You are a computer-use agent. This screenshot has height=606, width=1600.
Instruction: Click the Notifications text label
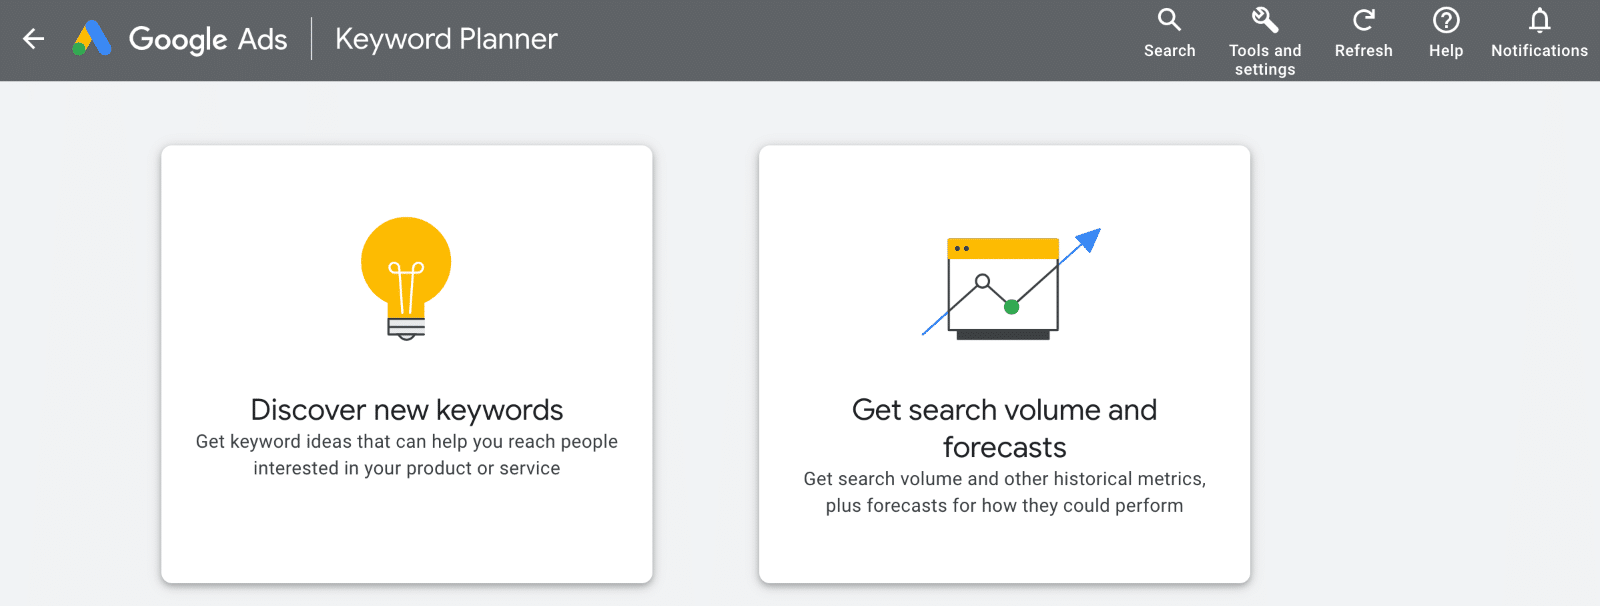click(x=1539, y=51)
